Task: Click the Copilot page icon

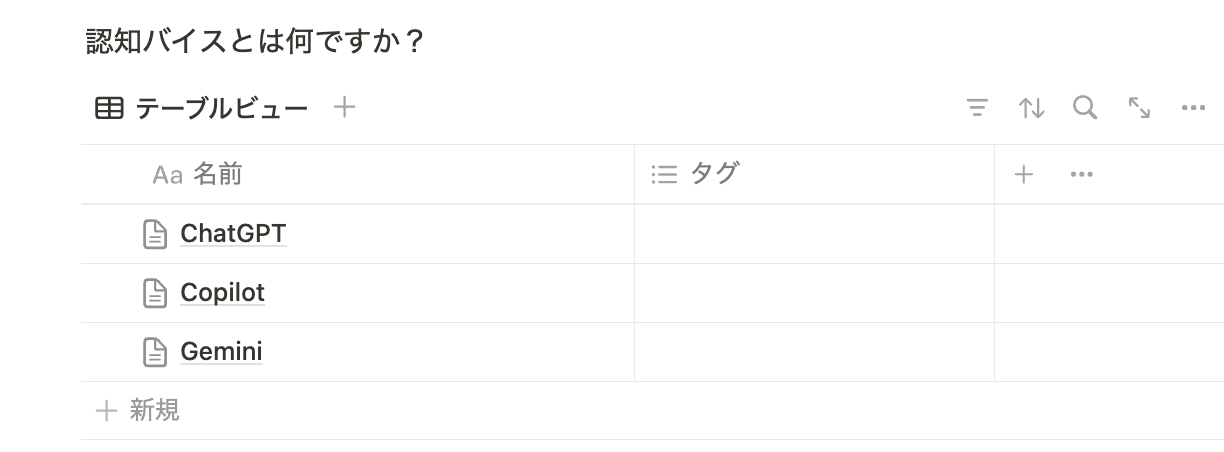Action: pyautogui.click(x=155, y=293)
